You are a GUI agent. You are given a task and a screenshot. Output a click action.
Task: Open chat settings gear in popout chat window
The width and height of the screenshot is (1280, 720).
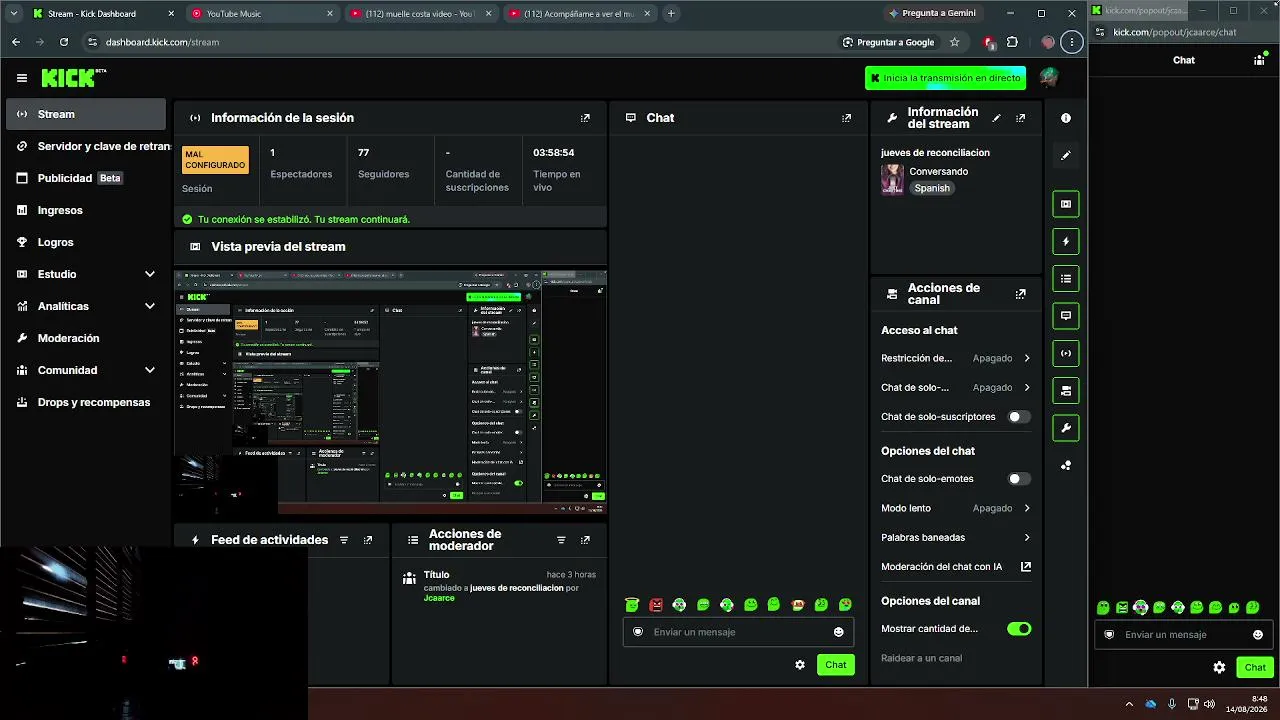click(1219, 667)
